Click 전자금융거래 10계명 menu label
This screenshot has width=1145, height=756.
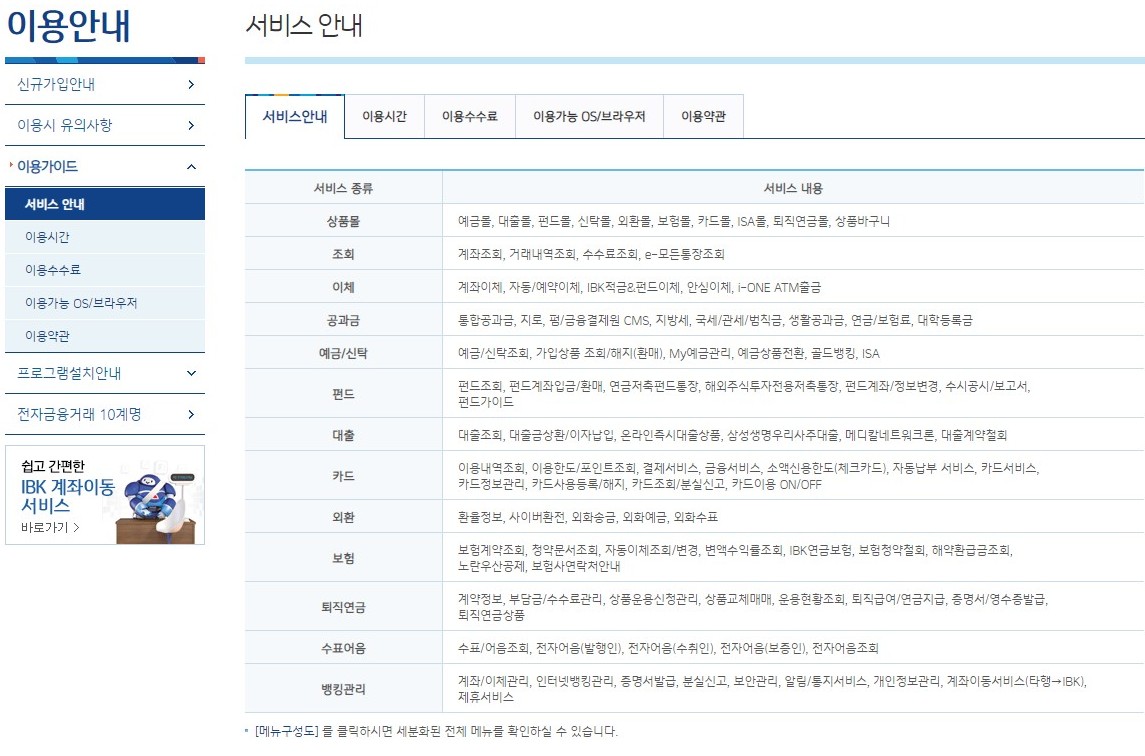(80, 414)
